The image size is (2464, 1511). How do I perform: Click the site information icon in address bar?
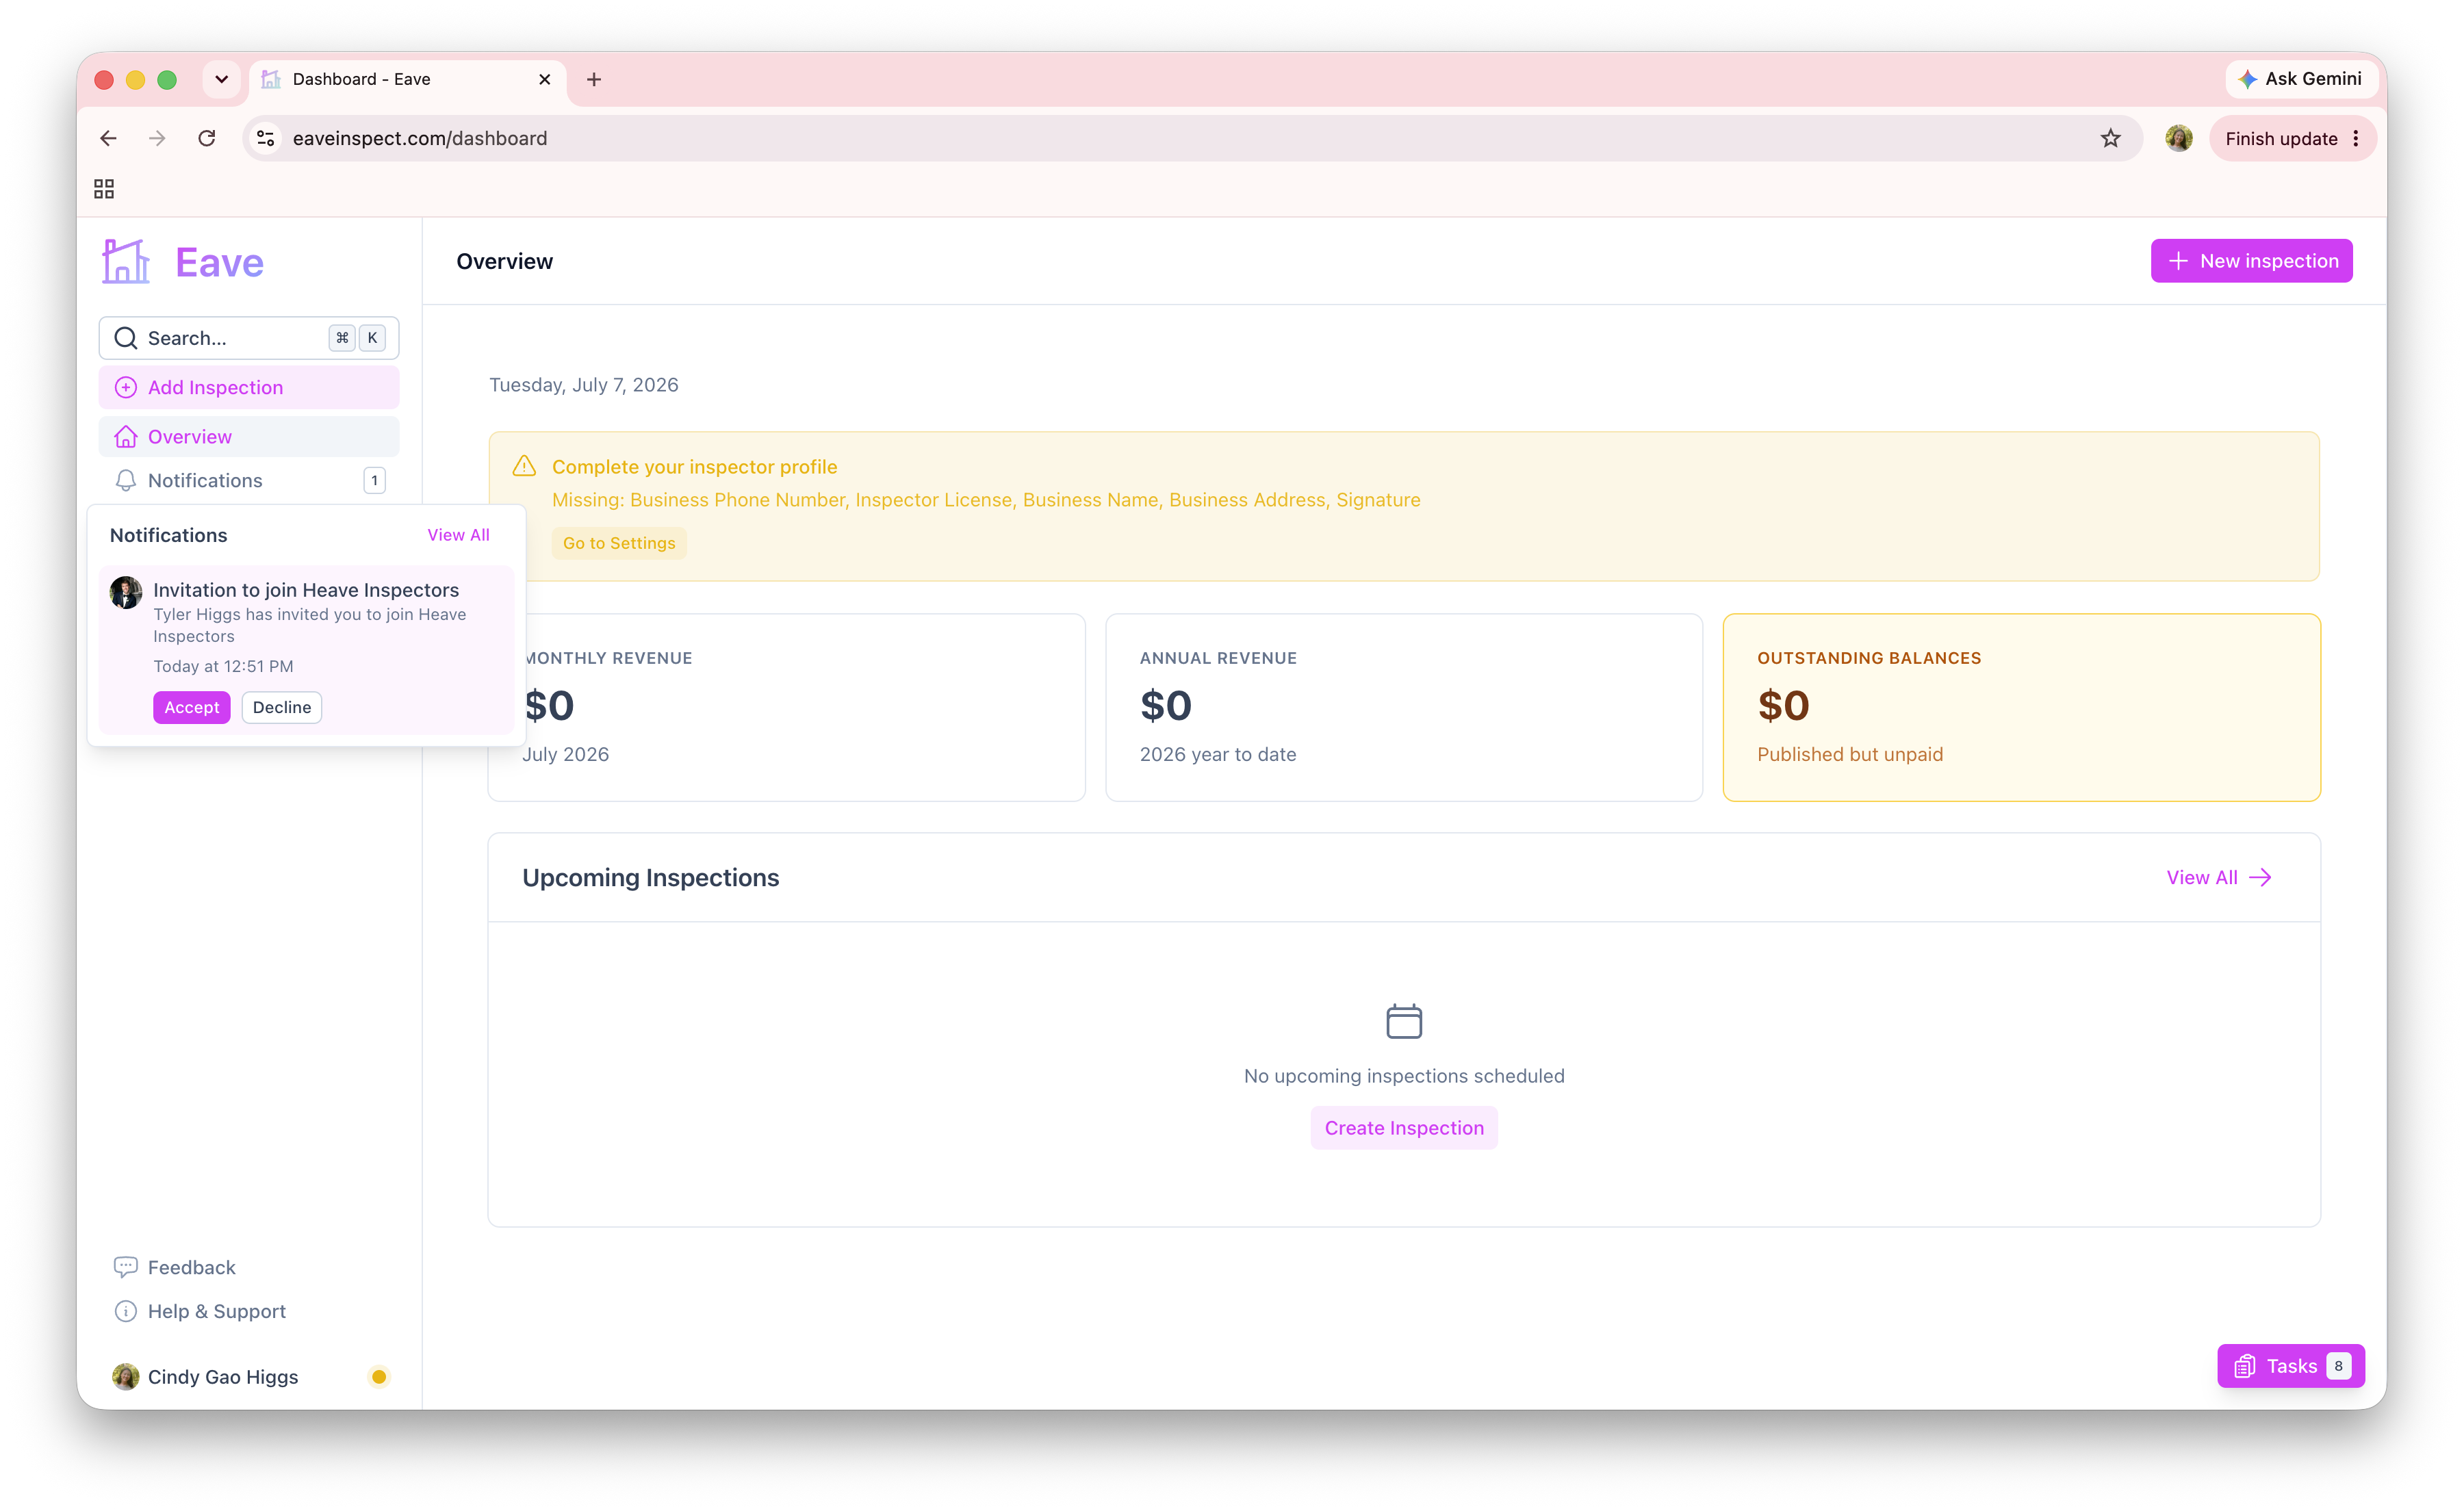coord(265,139)
